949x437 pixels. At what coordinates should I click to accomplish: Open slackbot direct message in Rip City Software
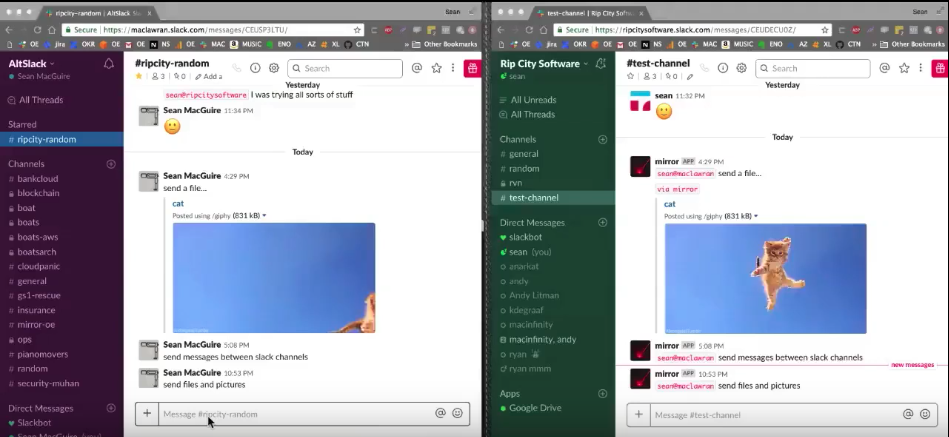click(525, 237)
